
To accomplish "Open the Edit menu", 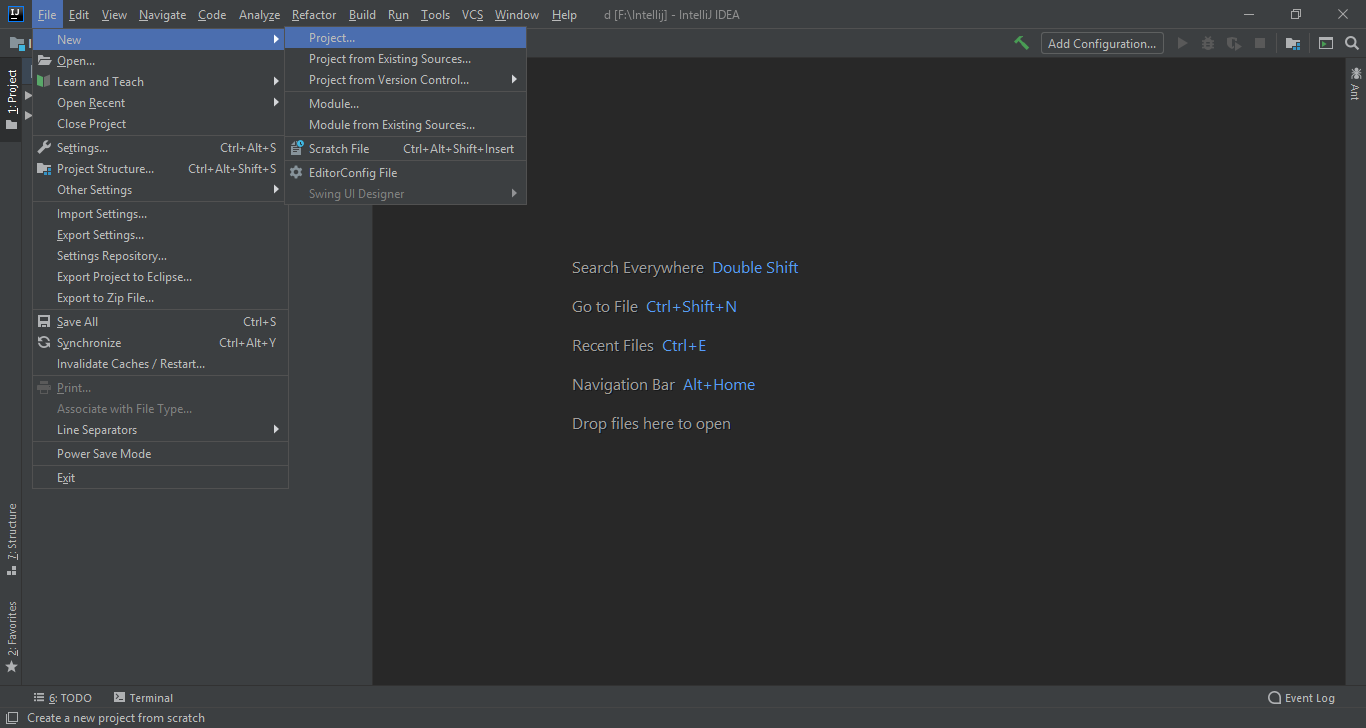I will [x=79, y=15].
